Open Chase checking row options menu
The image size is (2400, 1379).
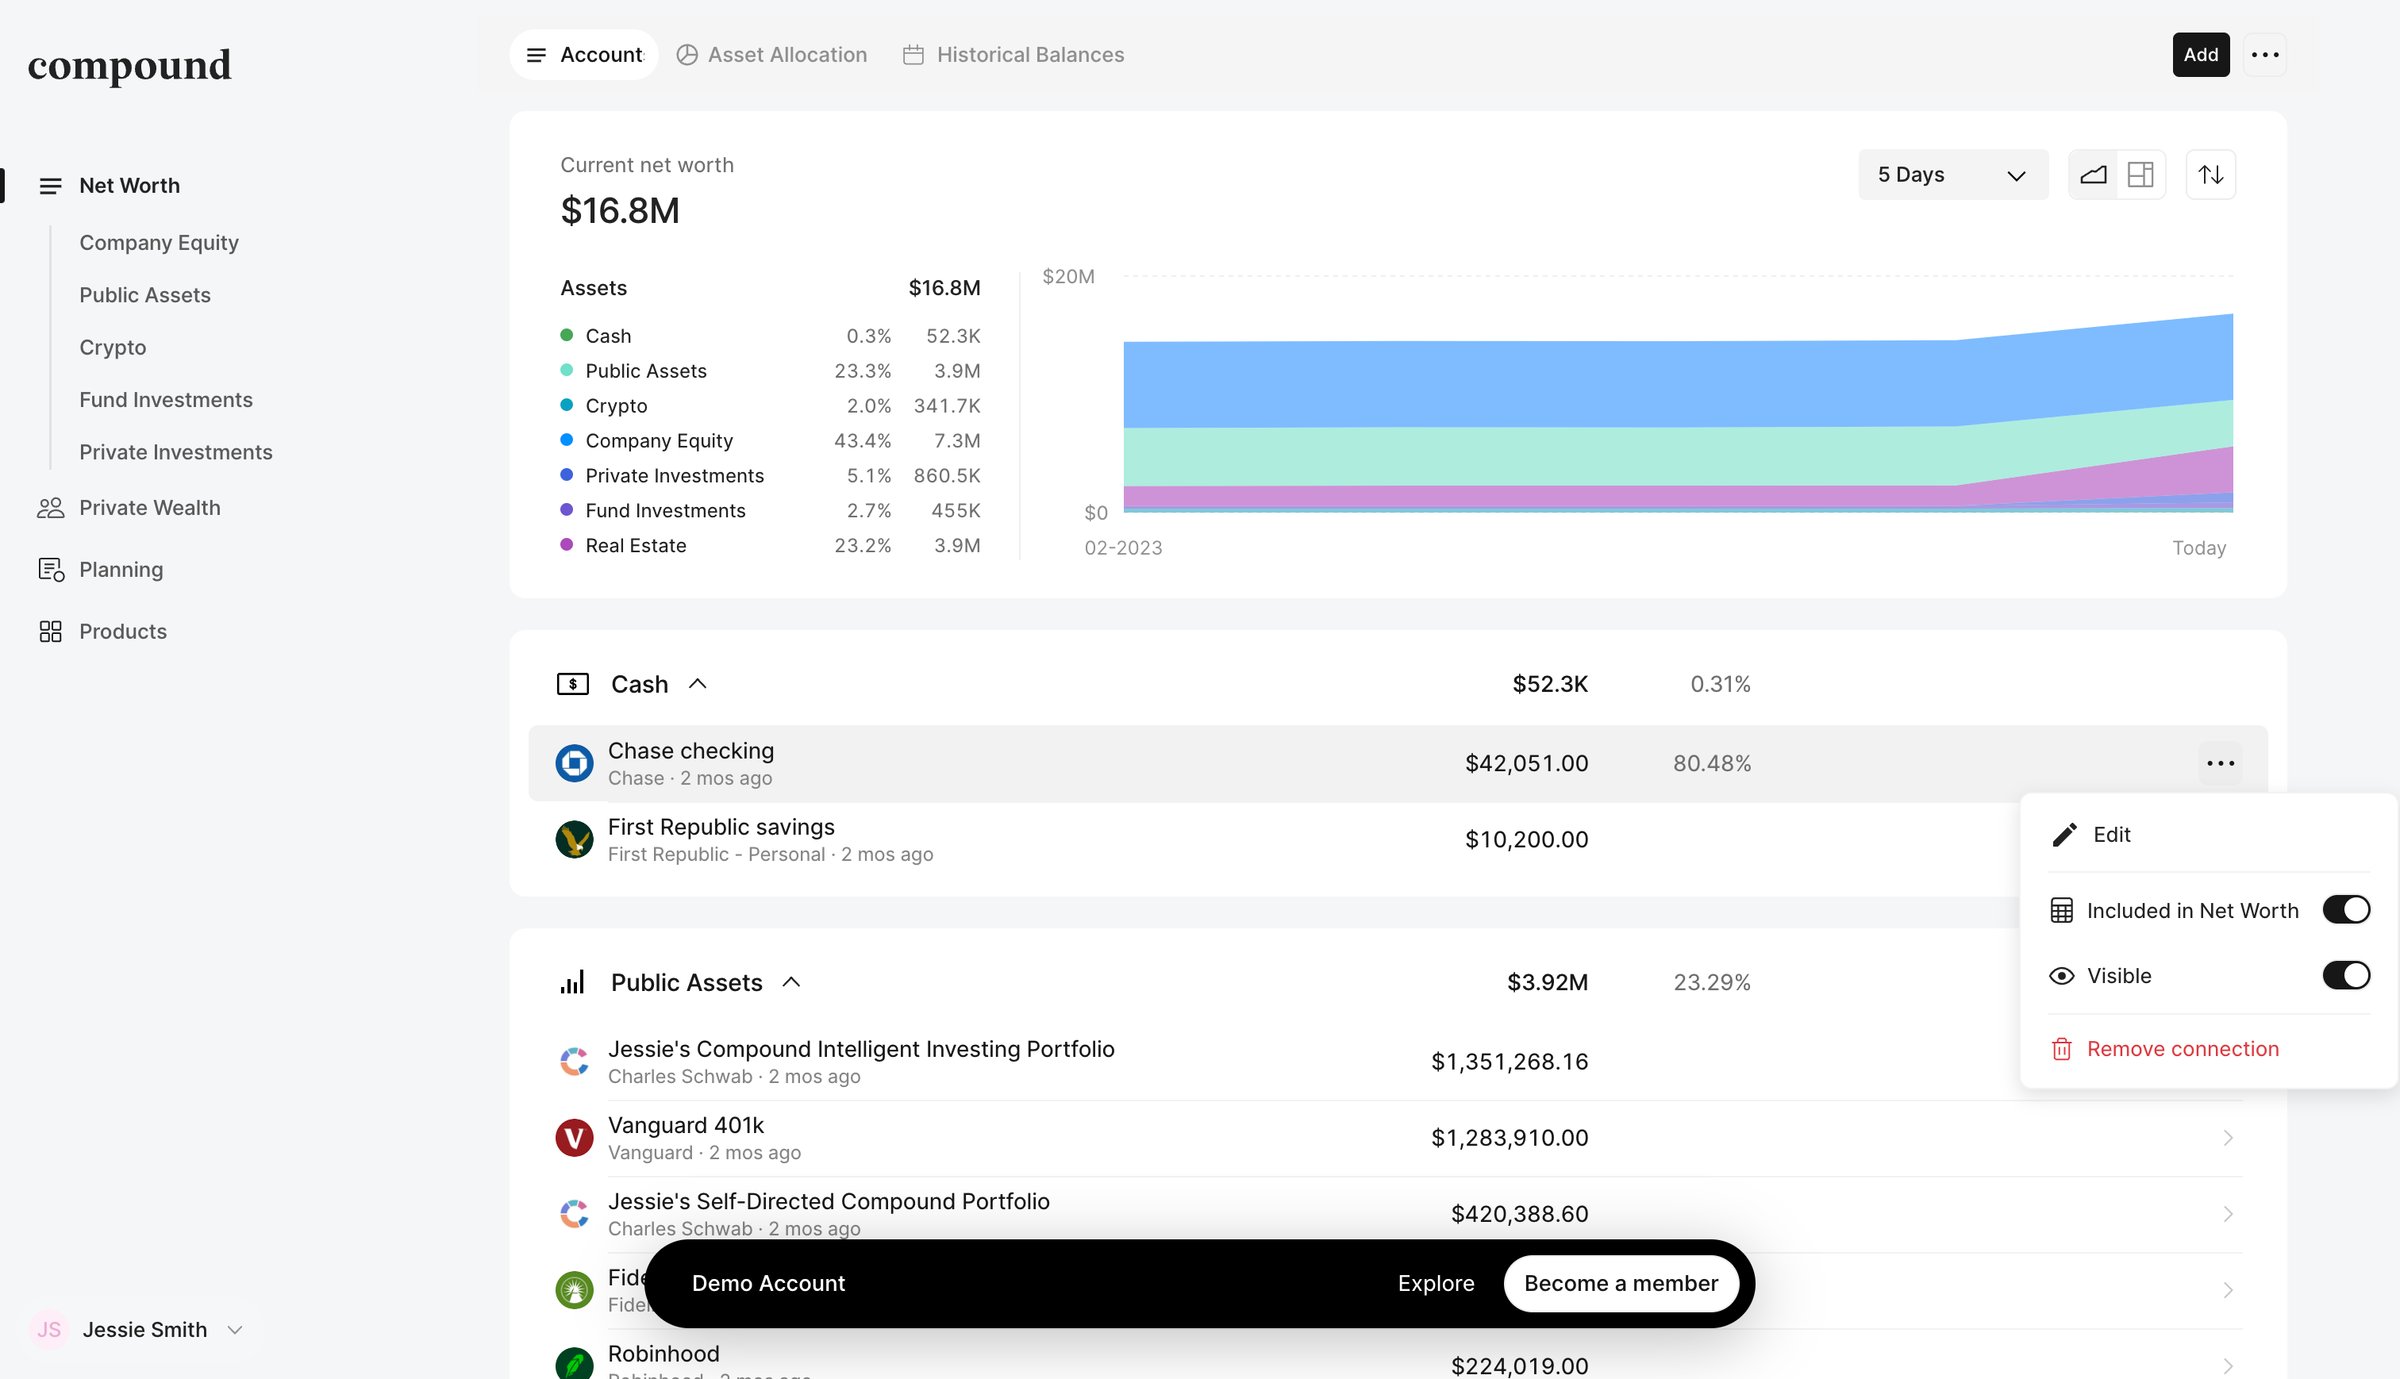(2220, 764)
